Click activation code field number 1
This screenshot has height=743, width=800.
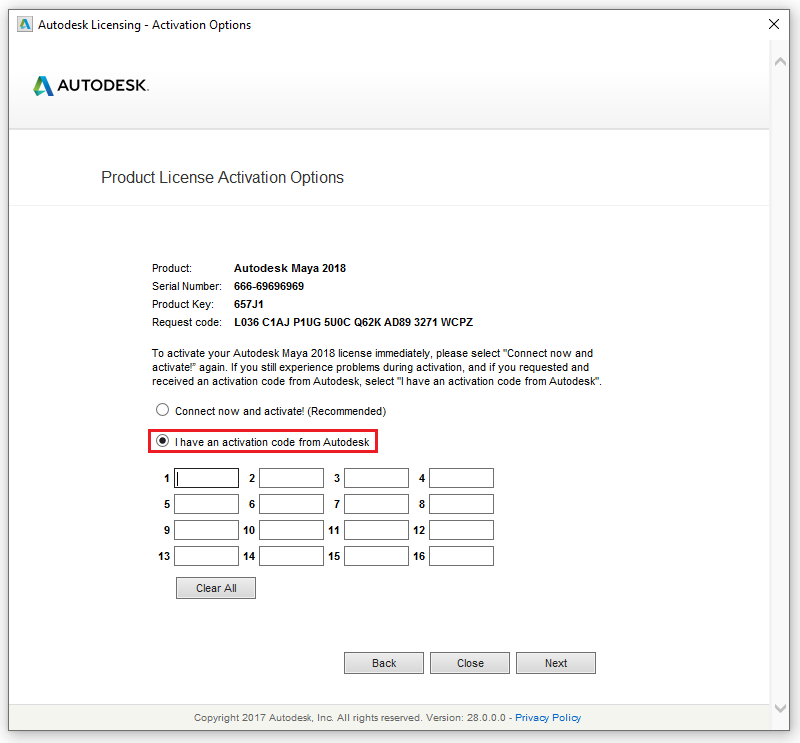pos(206,477)
